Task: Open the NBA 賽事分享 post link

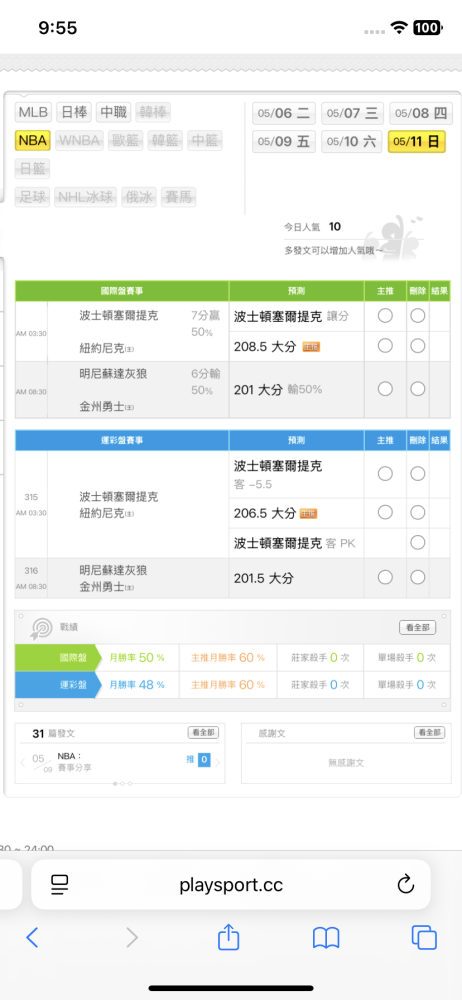Action: (x=75, y=762)
